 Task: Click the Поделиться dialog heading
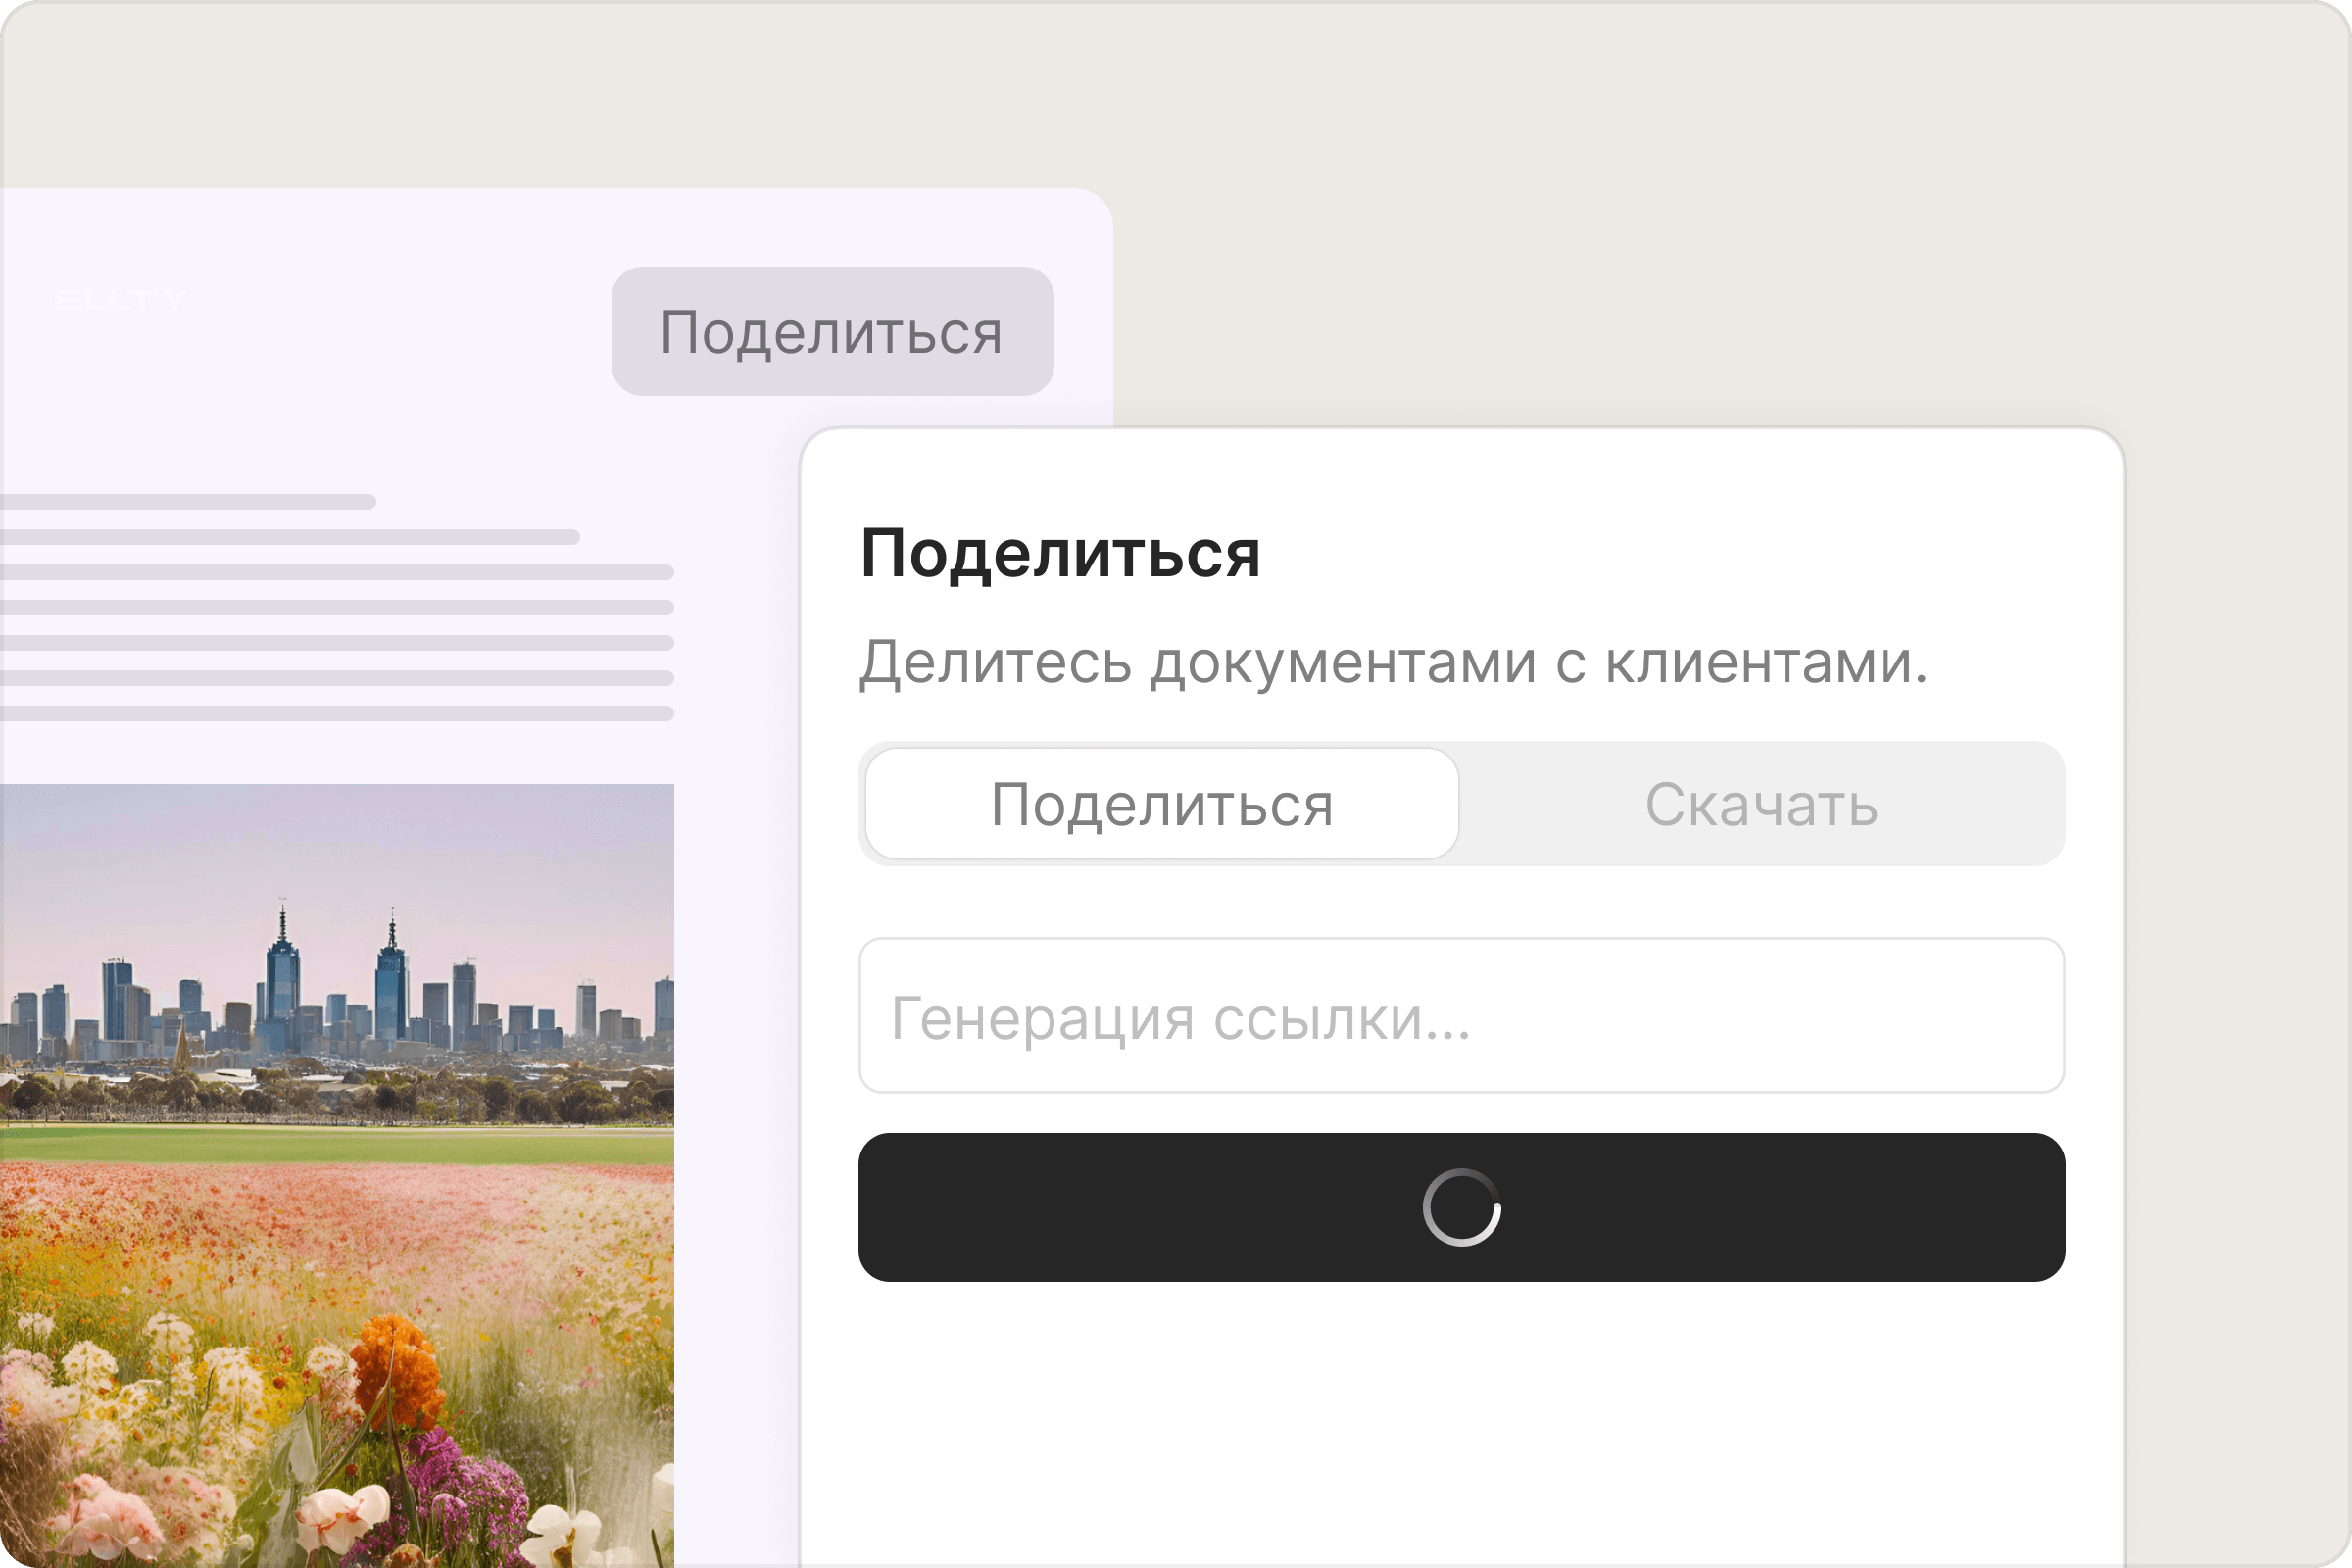1060,553
